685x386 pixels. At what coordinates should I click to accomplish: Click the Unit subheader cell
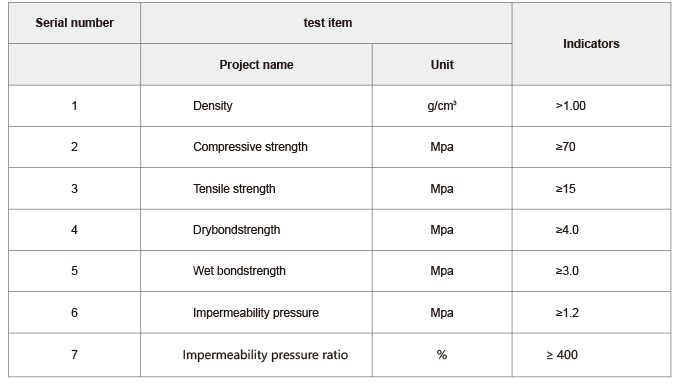tap(442, 65)
